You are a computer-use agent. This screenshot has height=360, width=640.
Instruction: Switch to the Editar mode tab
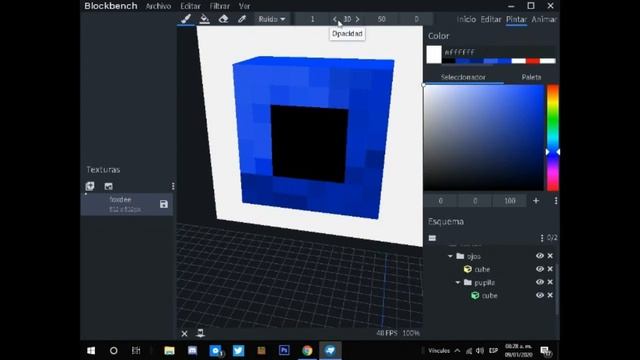point(491,19)
